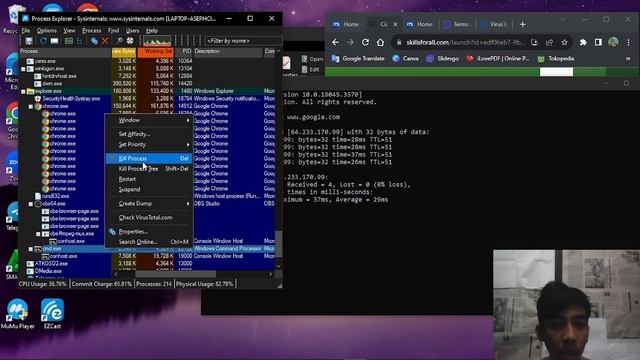Bookmark this page with the star icon
Image resolution: width=640 pixels, height=360 pixels.
click(x=564, y=42)
